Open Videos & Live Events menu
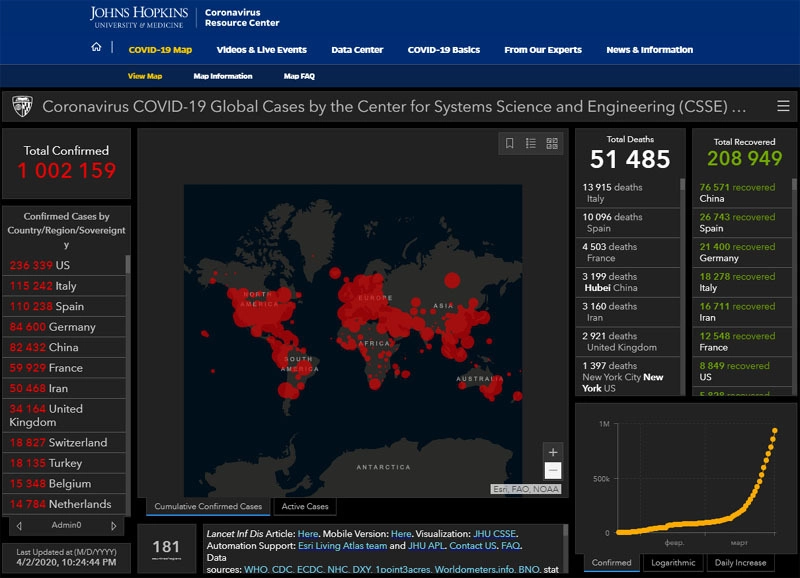Image resolution: width=800 pixels, height=578 pixels. [261, 49]
